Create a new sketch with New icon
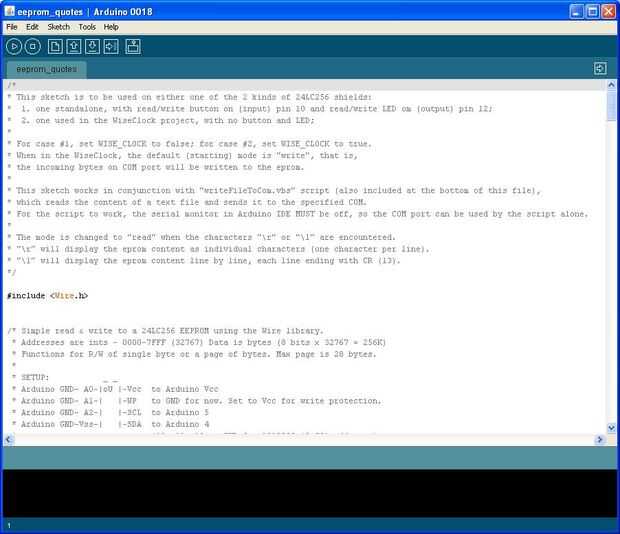Viewport: 620px width, 534px height. click(x=55, y=47)
